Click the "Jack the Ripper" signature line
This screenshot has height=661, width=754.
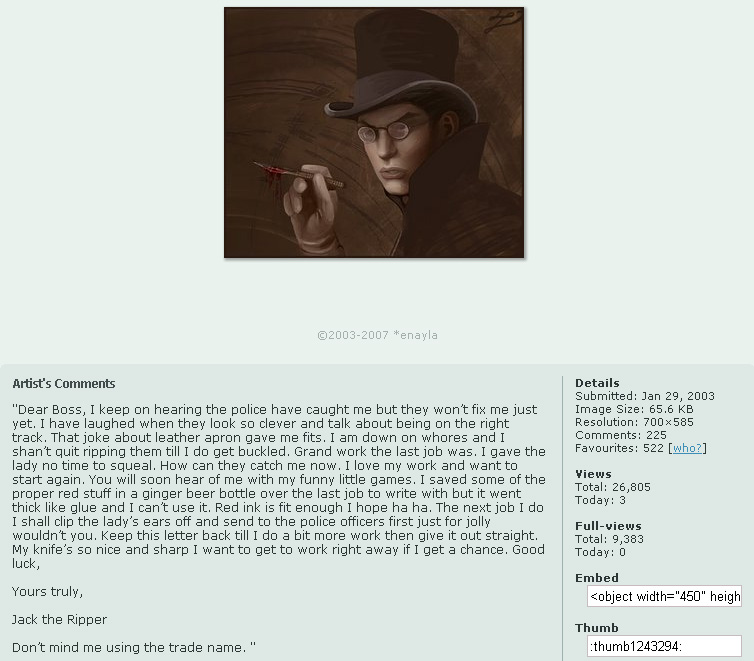tap(59, 619)
